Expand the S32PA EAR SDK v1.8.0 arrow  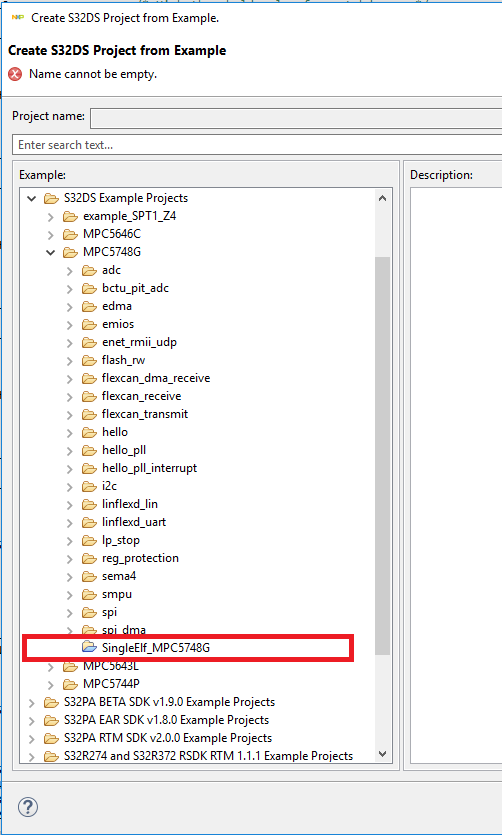[31, 721]
